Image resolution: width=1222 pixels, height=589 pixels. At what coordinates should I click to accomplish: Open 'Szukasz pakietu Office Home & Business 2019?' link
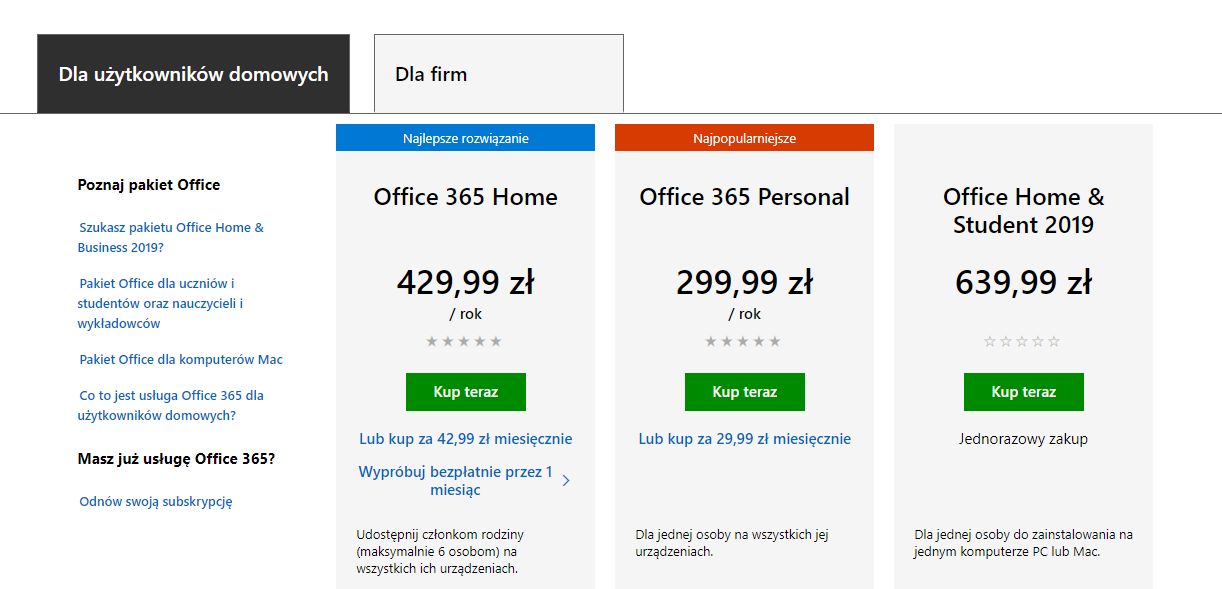tap(171, 237)
